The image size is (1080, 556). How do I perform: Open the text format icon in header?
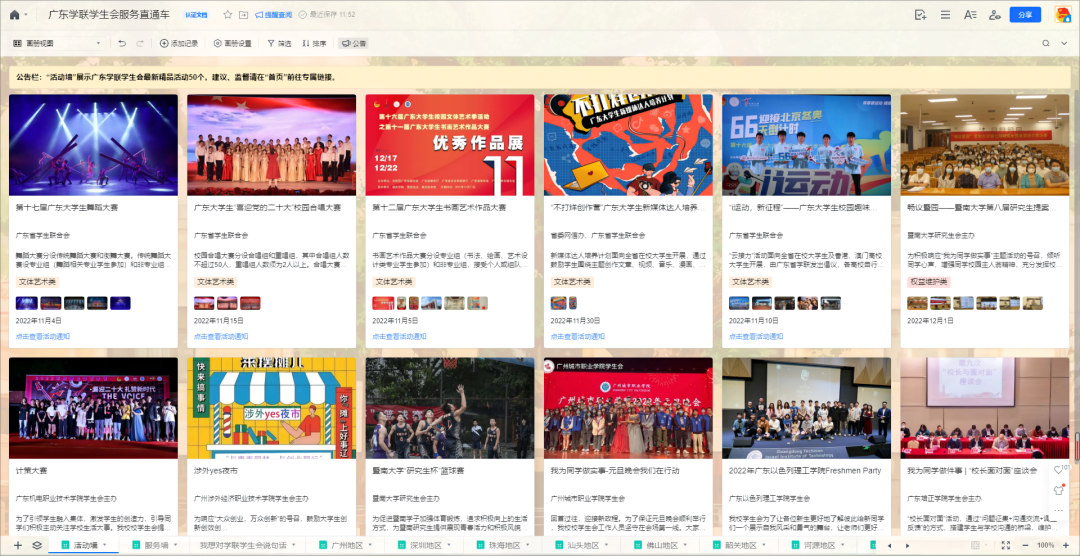coord(970,14)
